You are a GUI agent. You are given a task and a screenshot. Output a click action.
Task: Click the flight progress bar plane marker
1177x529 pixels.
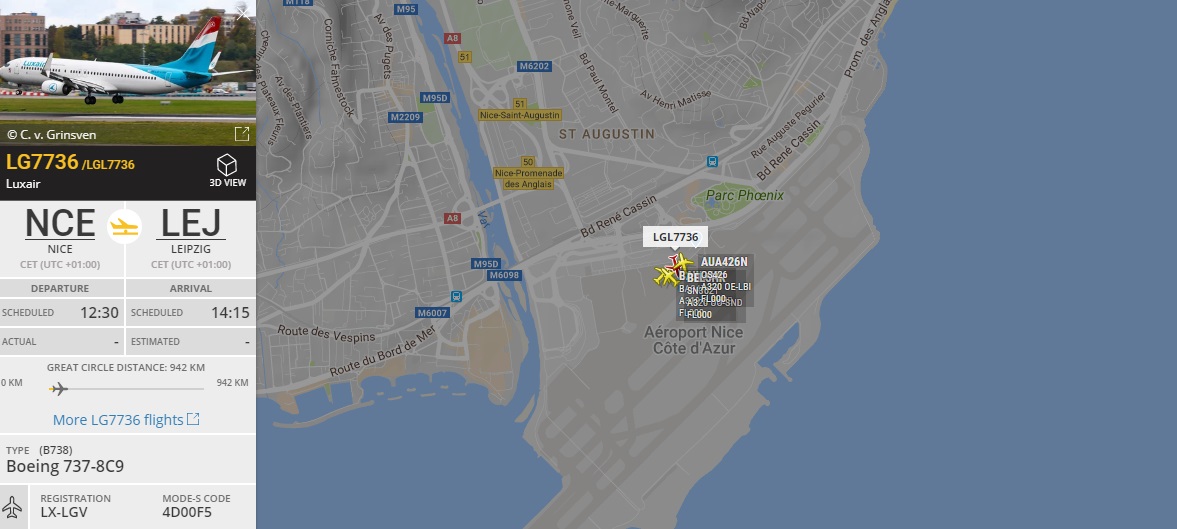point(59,389)
